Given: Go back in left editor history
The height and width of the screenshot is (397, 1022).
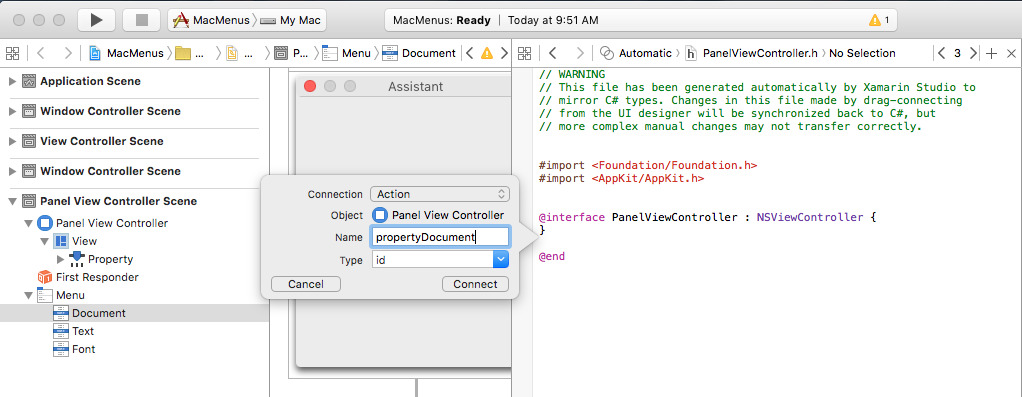Looking at the screenshot, I should click(x=40, y=53).
